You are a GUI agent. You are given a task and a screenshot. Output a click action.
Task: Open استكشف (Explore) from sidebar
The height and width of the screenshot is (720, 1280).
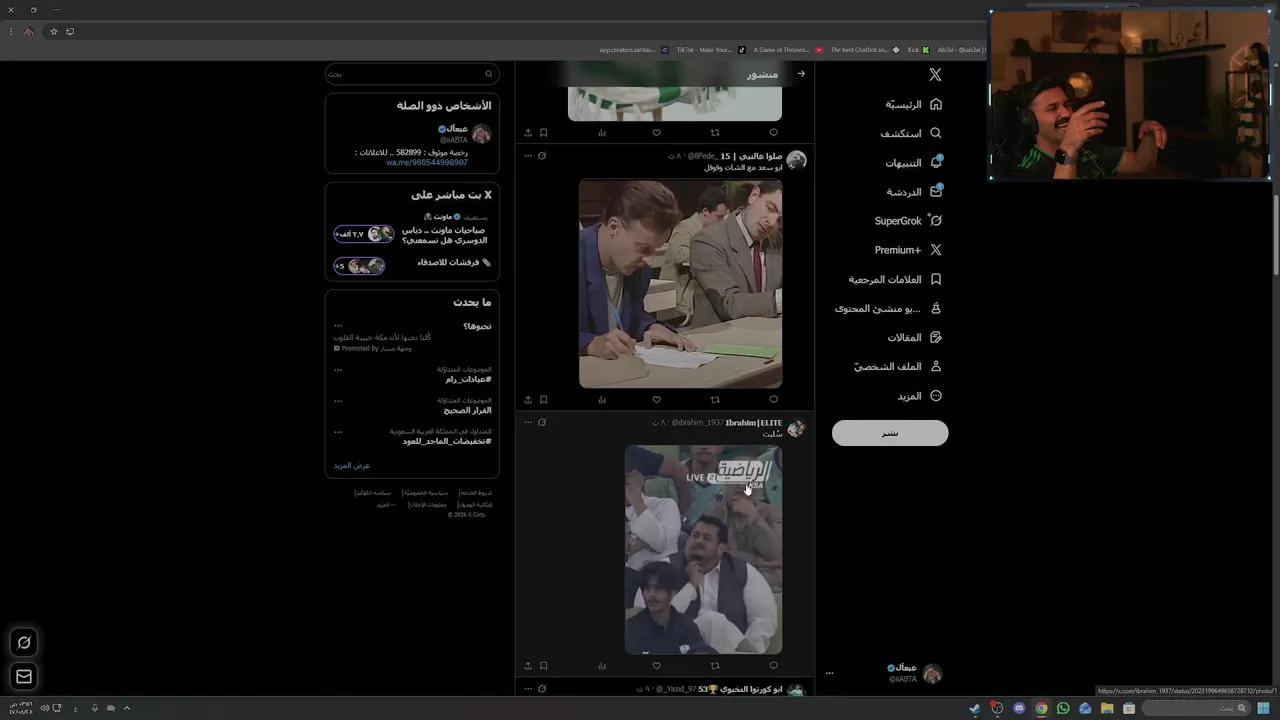pos(911,133)
